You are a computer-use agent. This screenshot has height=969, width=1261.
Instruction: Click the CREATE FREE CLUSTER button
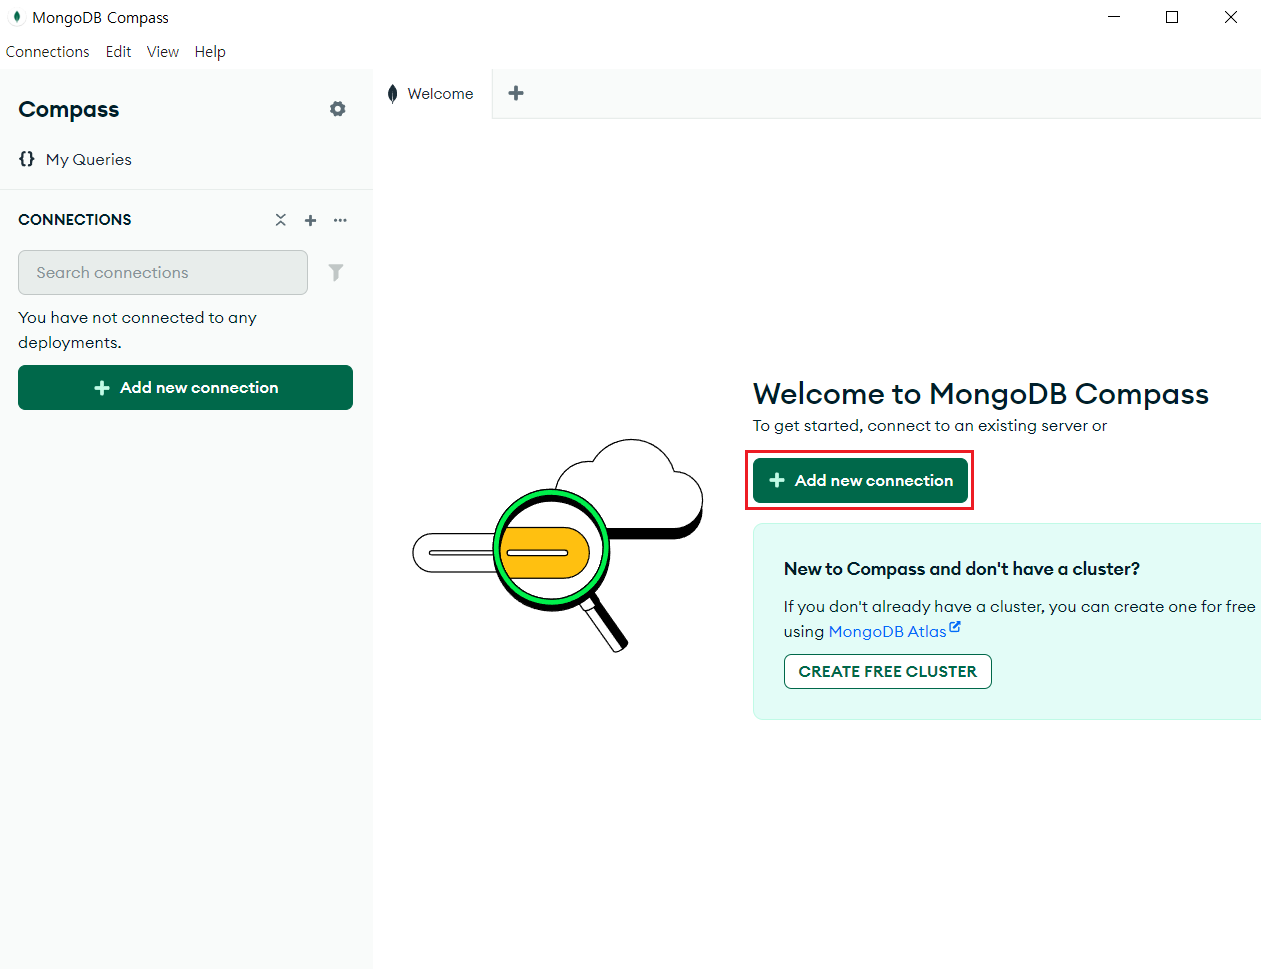[x=888, y=672]
